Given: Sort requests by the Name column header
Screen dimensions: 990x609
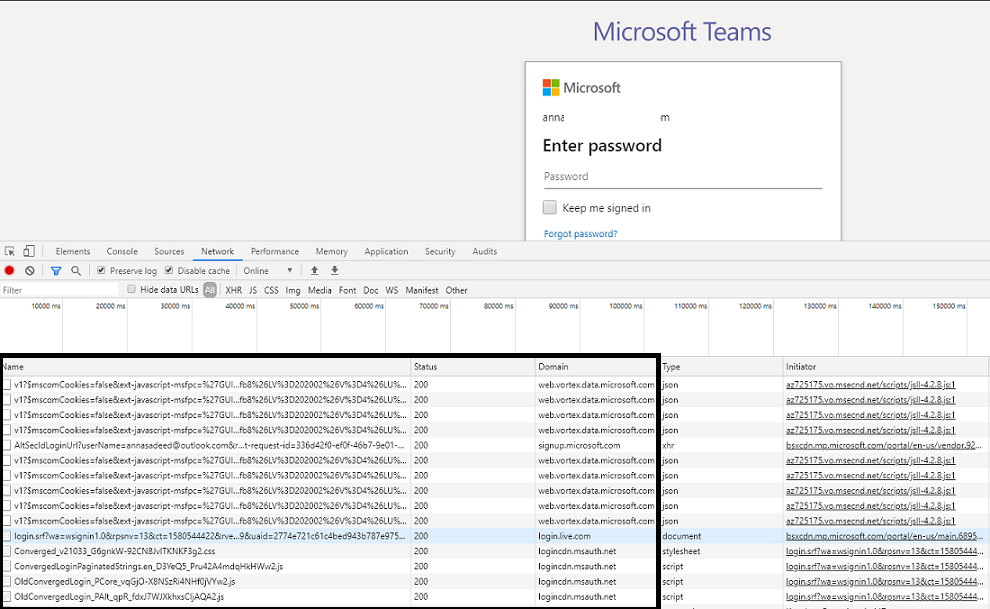Looking at the screenshot, I should pyautogui.click(x=206, y=367).
